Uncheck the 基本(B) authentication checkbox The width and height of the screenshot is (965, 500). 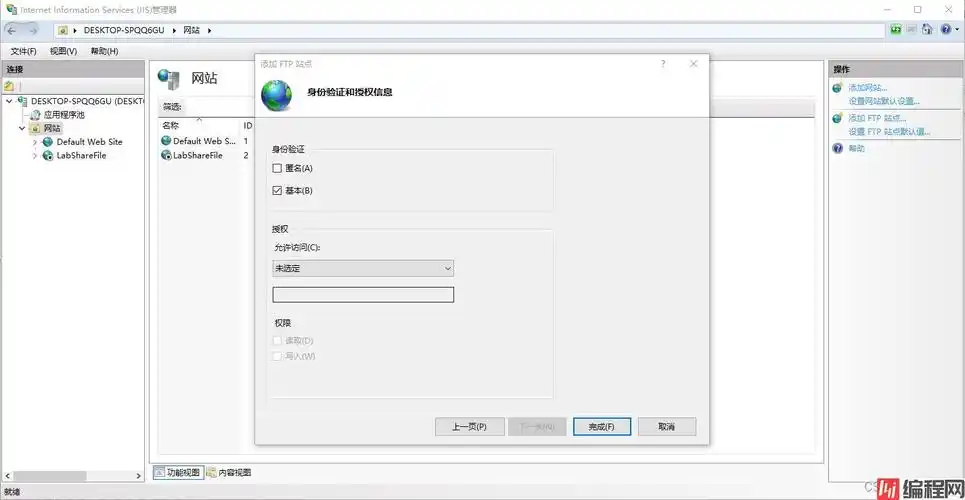[277, 191]
